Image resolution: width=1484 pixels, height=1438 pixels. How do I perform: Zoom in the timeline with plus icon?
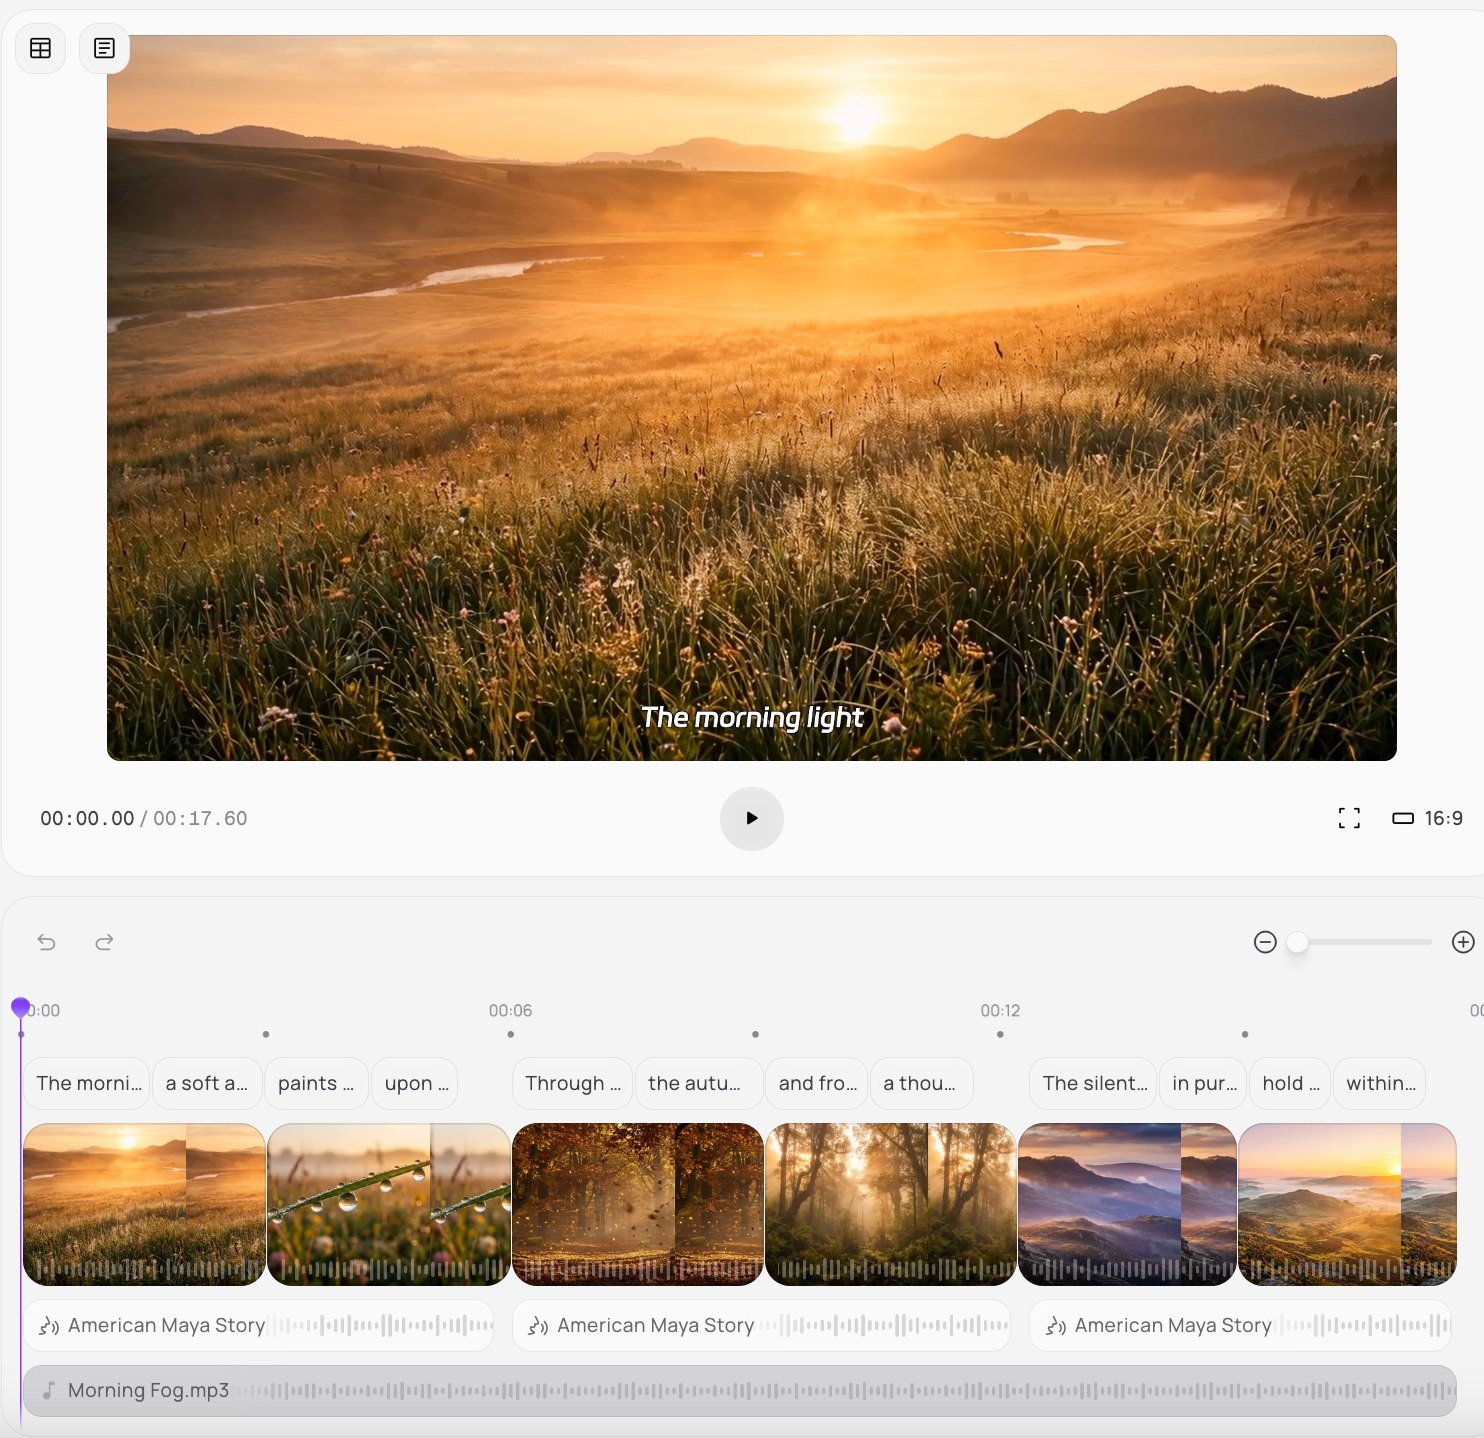1463,942
